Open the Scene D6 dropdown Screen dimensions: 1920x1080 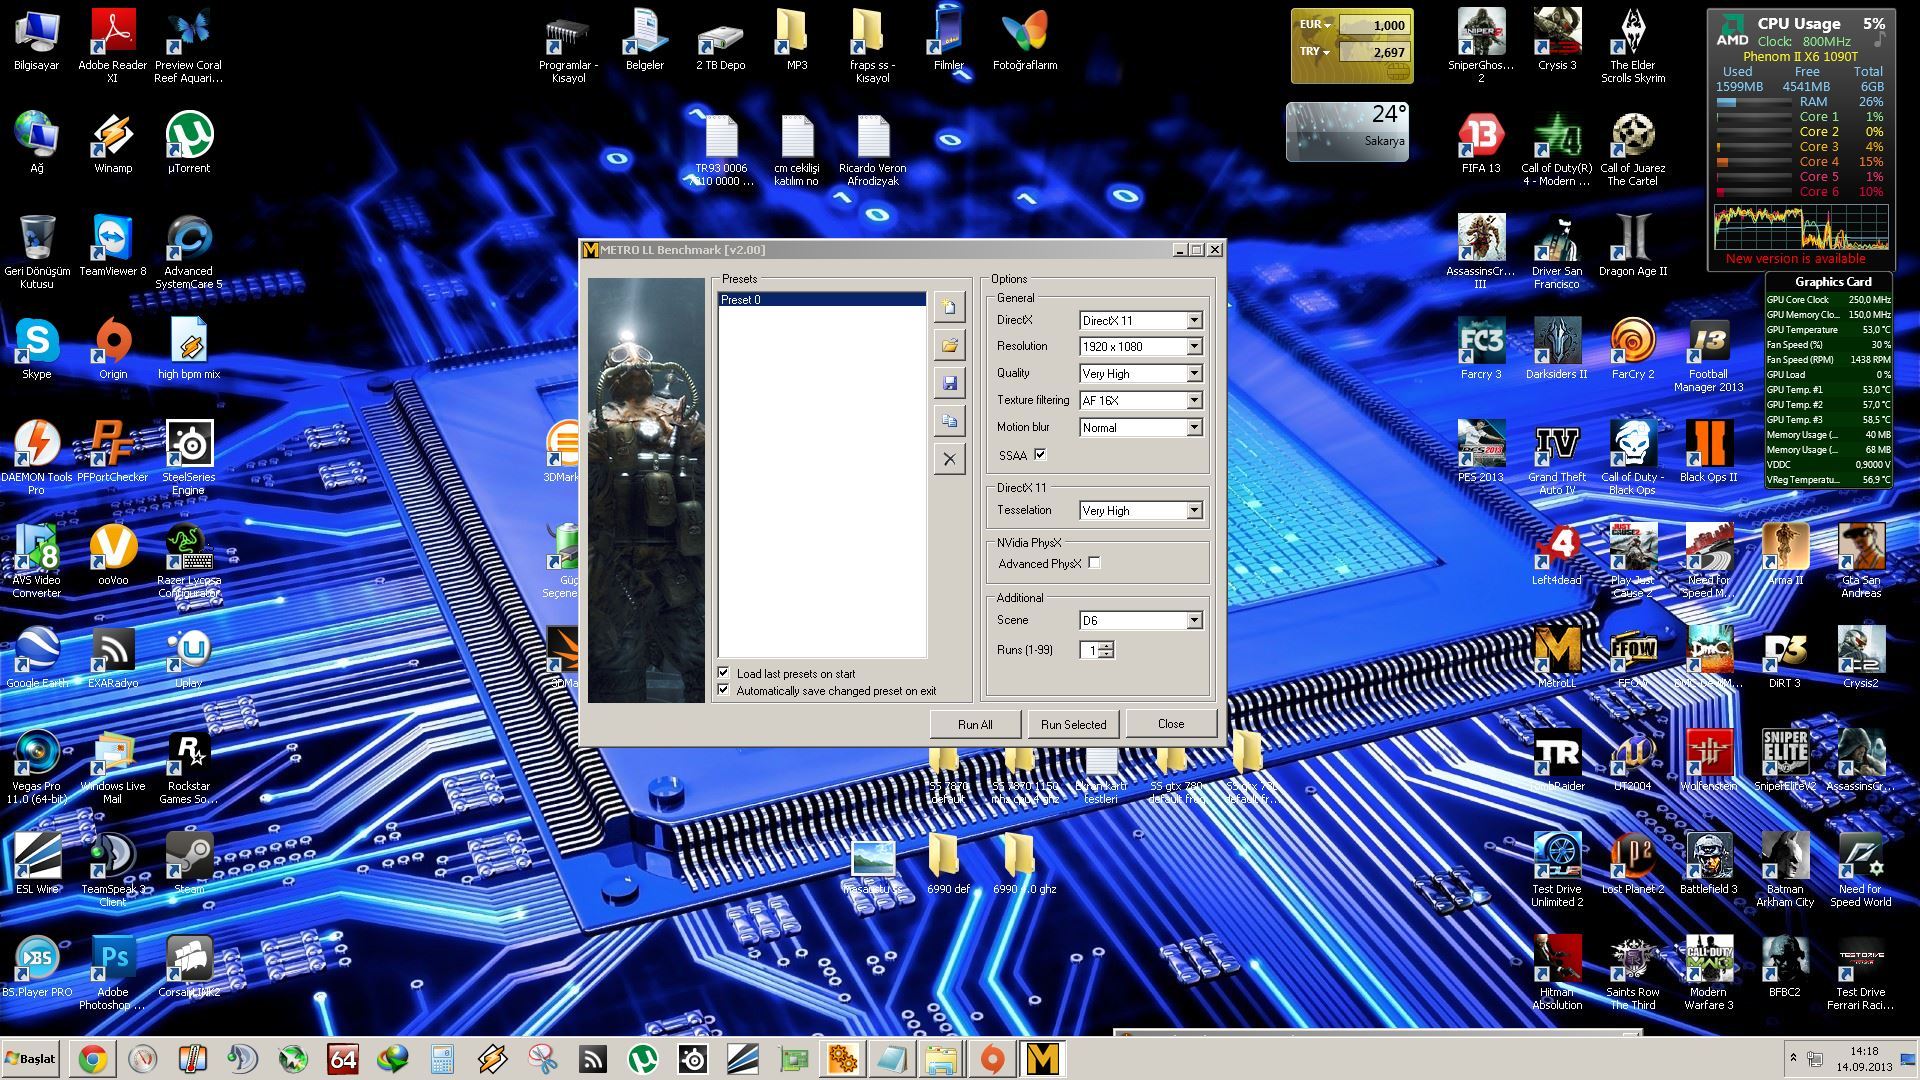point(1193,621)
